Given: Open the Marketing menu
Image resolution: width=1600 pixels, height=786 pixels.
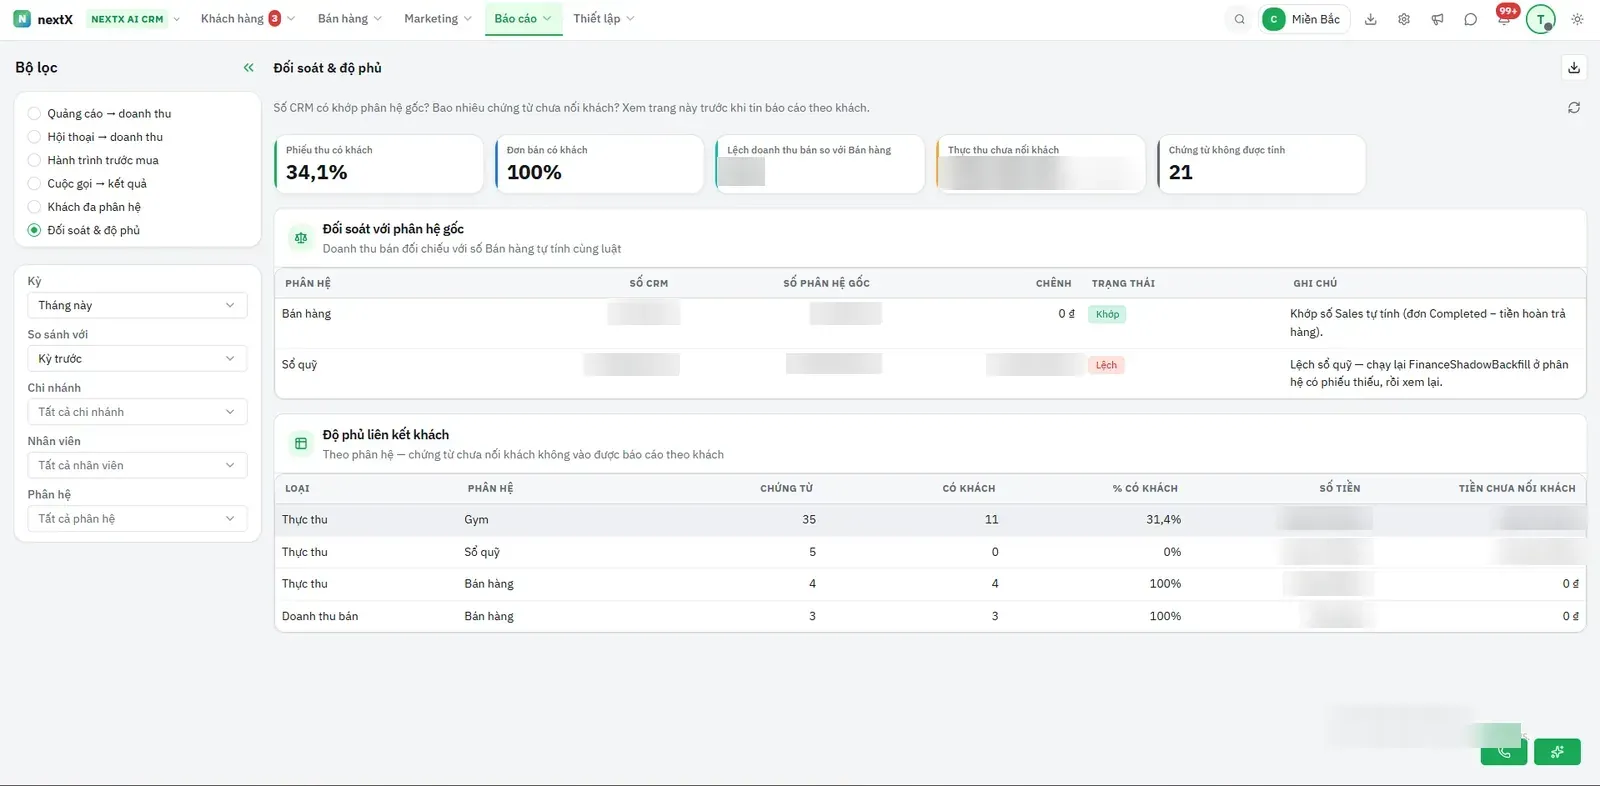Looking at the screenshot, I should (x=437, y=18).
